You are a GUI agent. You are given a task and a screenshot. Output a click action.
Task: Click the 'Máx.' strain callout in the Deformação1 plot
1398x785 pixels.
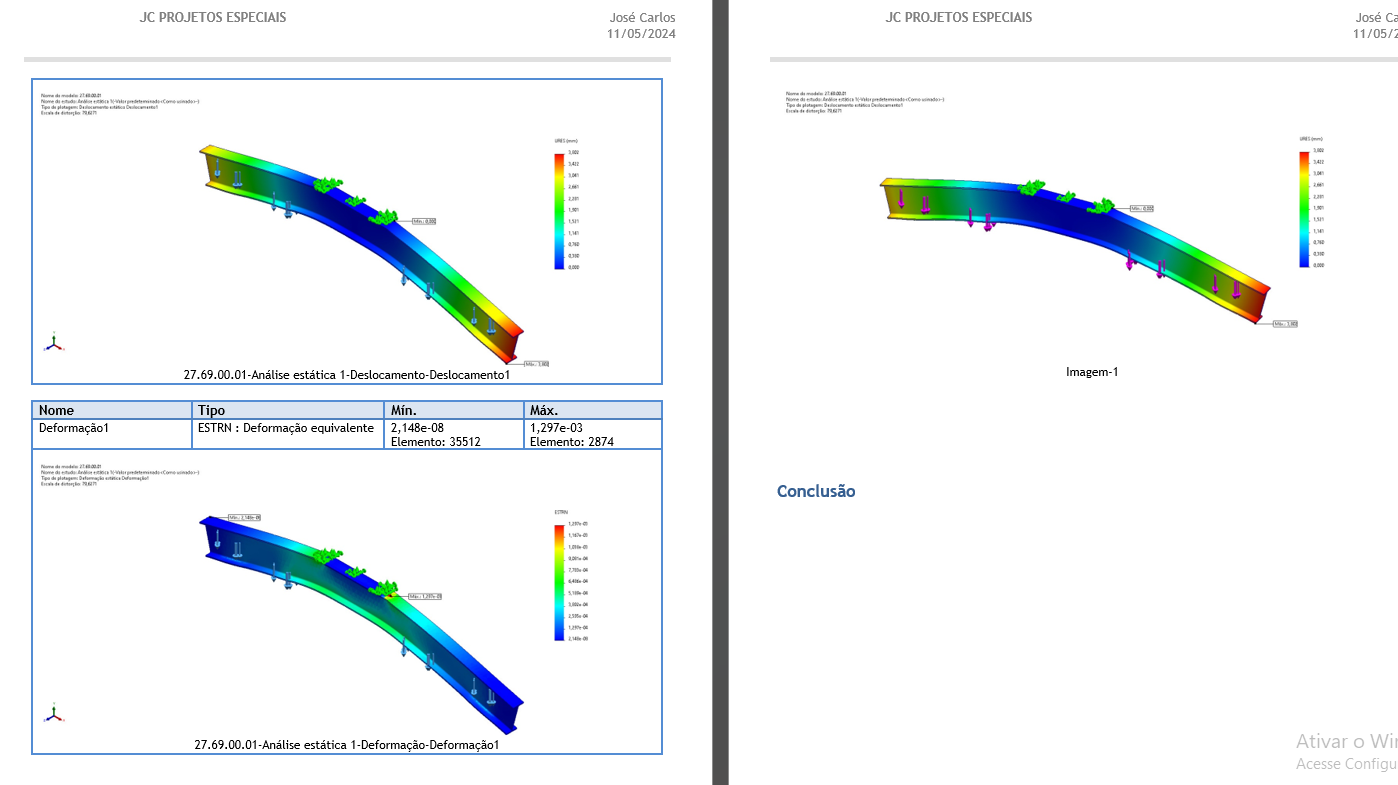425,596
